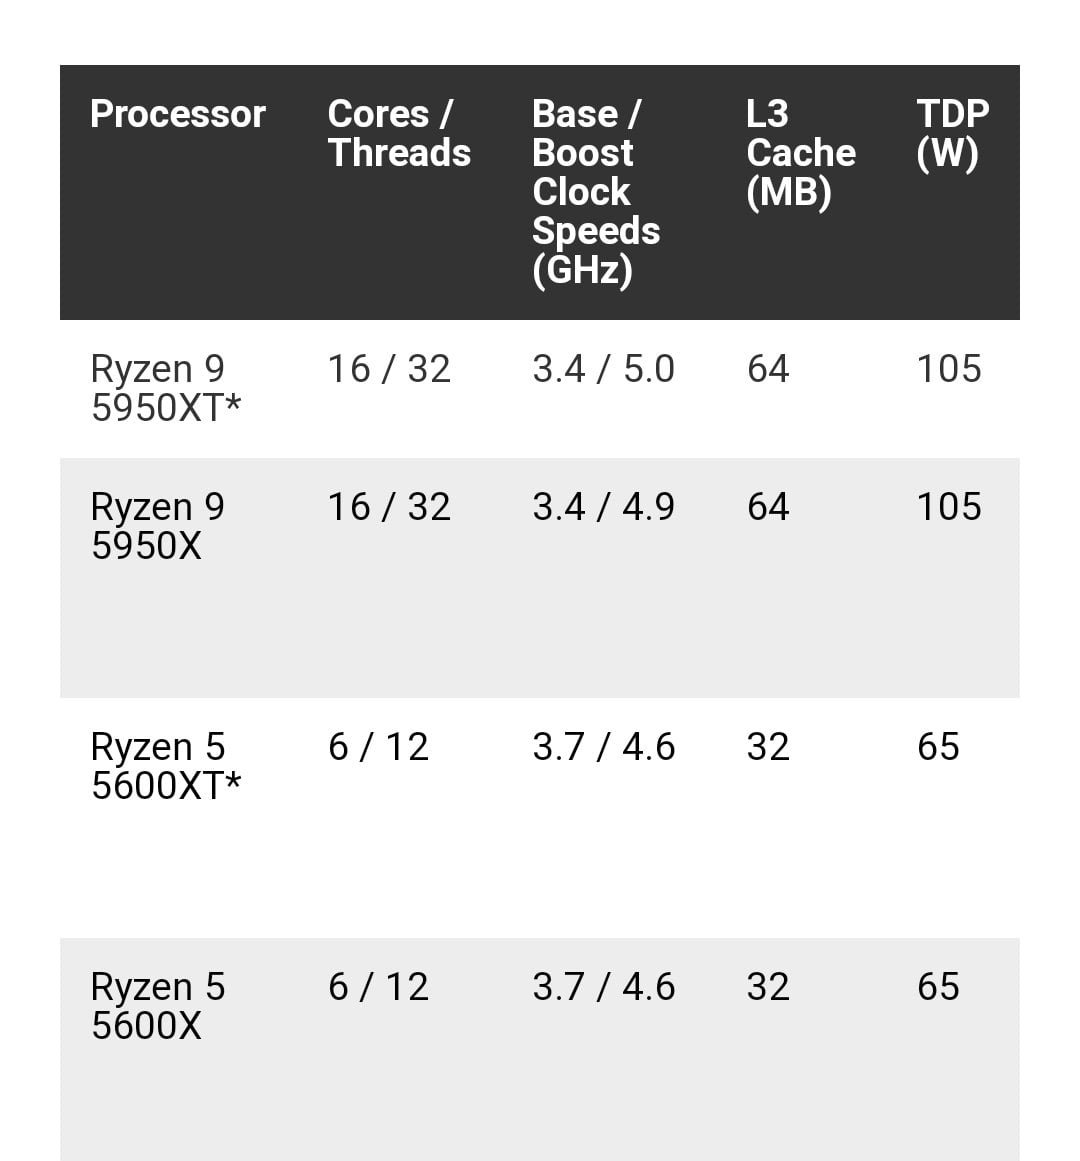1080x1161 pixels.
Task: Select the TDP (W) column header
Action: pyautogui.click(x=951, y=133)
